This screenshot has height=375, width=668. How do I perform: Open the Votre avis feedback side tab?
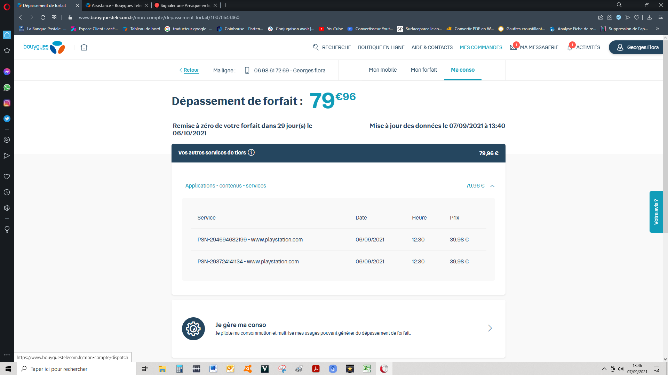[656, 212]
